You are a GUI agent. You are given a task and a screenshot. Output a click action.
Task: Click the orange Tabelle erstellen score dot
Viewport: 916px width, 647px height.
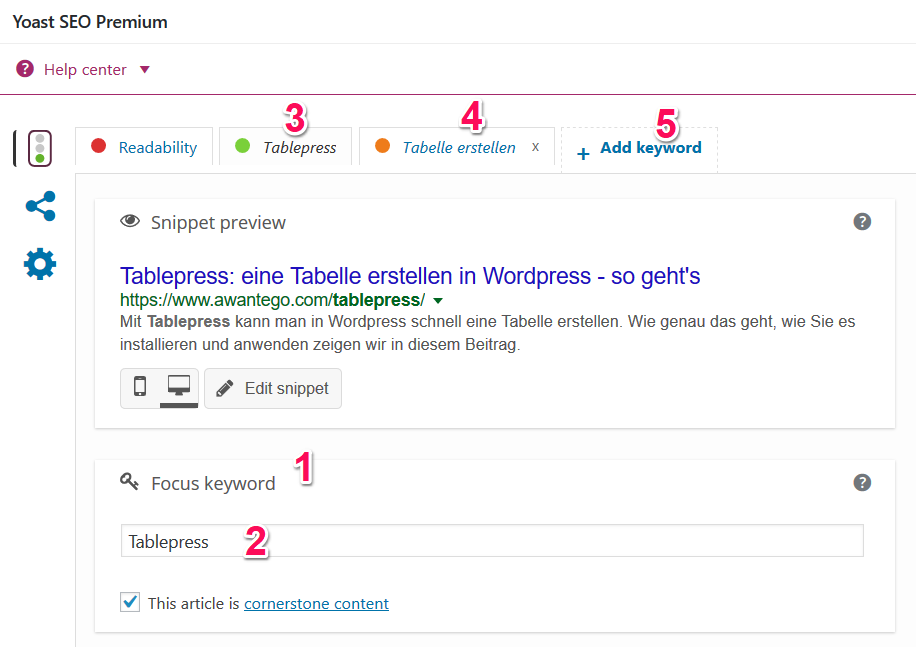[383, 145]
